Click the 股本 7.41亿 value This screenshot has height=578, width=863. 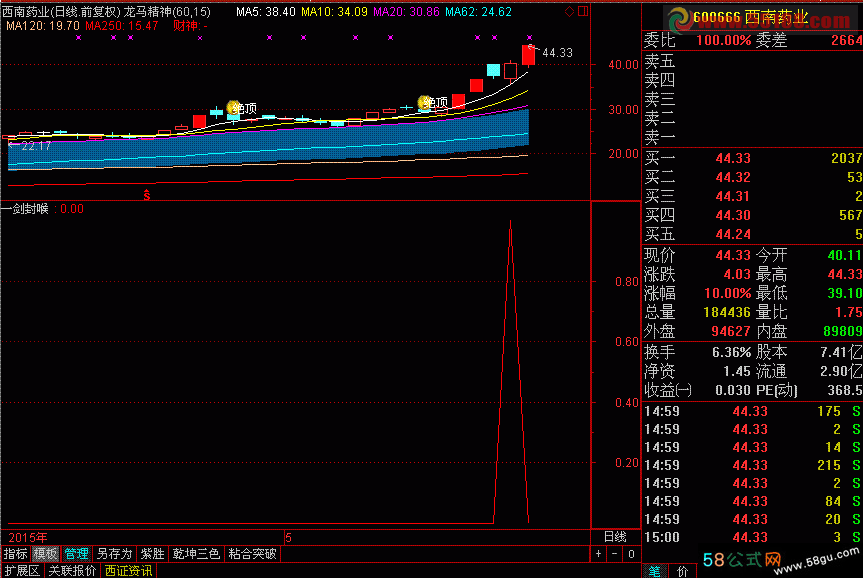click(x=841, y=352)
